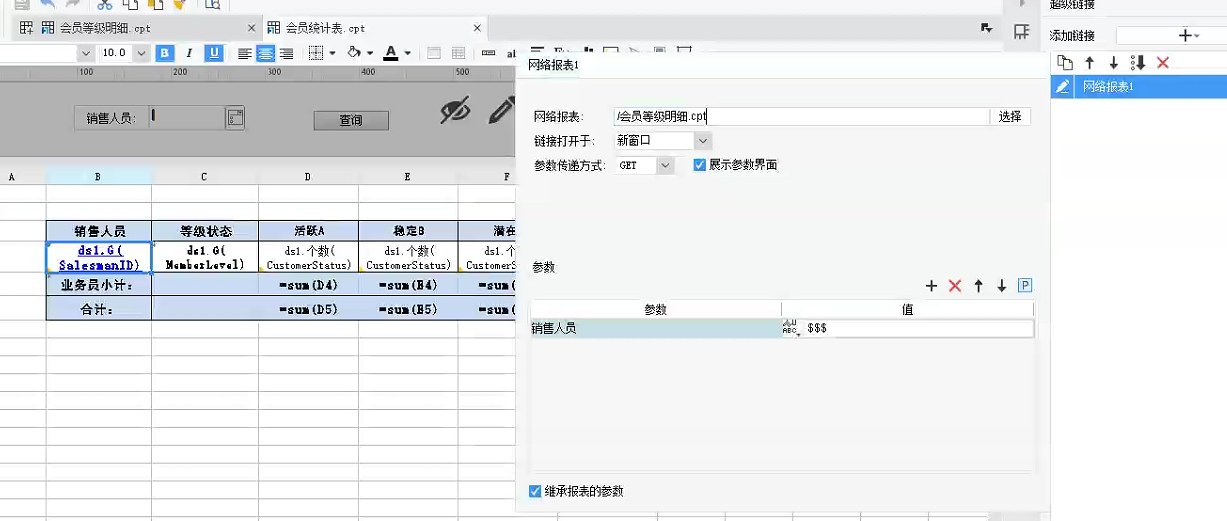Click the font color letter A icon

coord(391,53)
